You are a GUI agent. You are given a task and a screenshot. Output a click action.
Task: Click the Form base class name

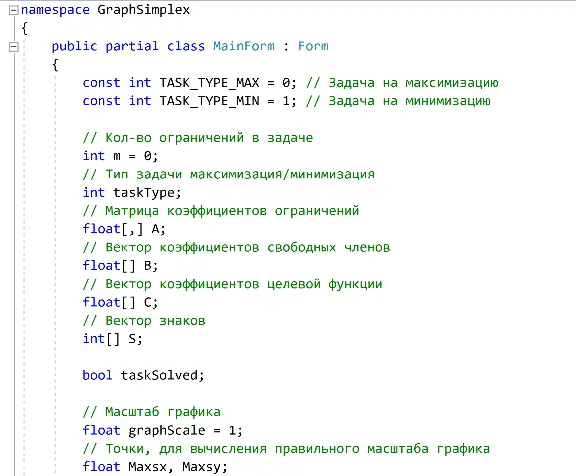tap(313, 46)
